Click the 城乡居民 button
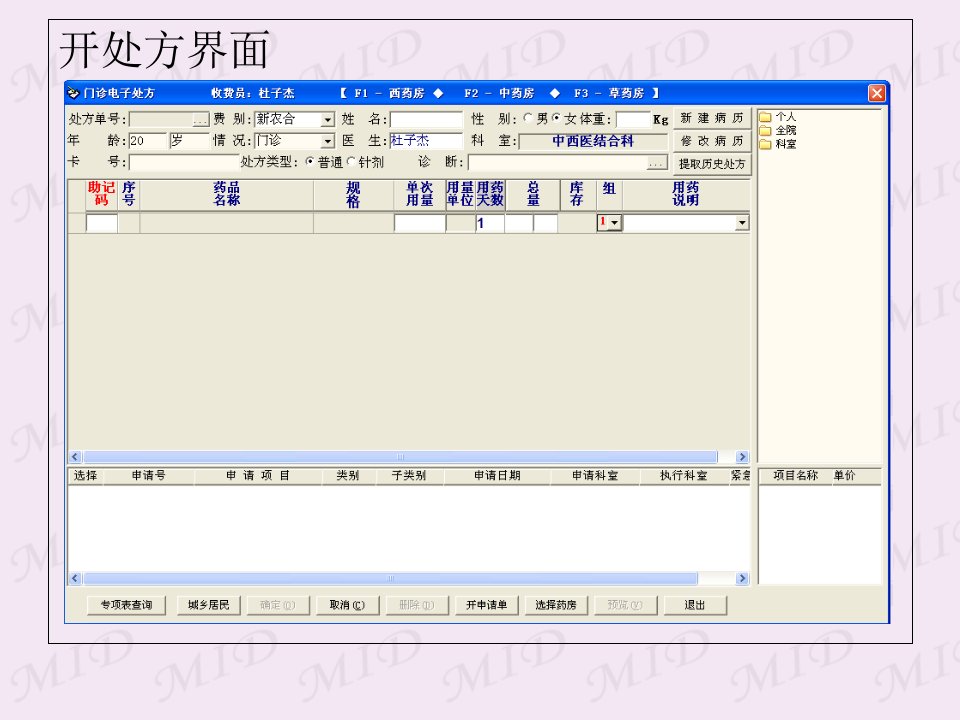The height and width of the screenshot is (720, 960). (209, 605)
